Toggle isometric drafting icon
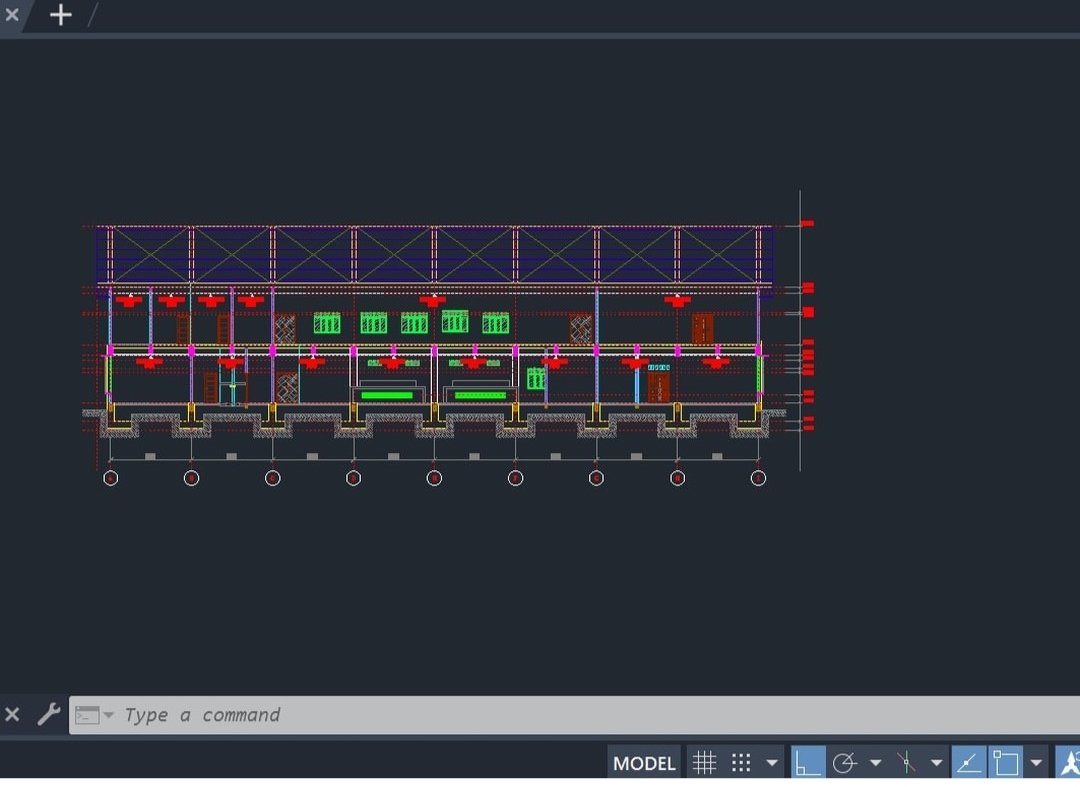The image size is (1080, 787). [x=906, y=762]
